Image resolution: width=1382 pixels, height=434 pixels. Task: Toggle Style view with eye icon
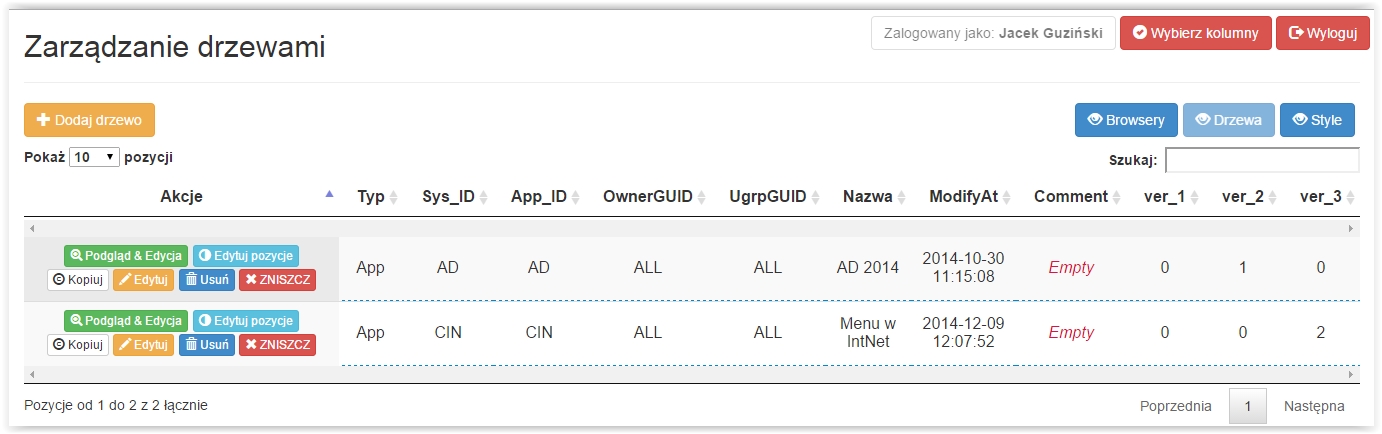(1317, 120)
